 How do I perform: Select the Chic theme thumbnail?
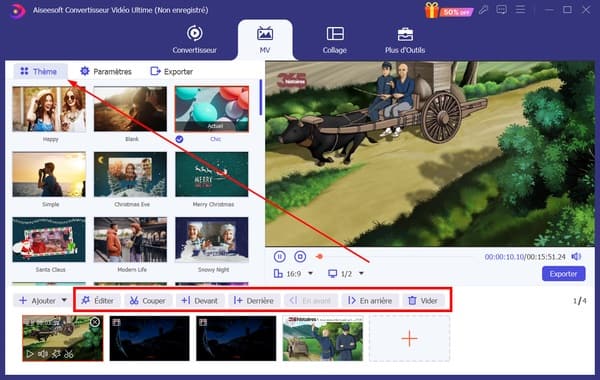(212, 109)
